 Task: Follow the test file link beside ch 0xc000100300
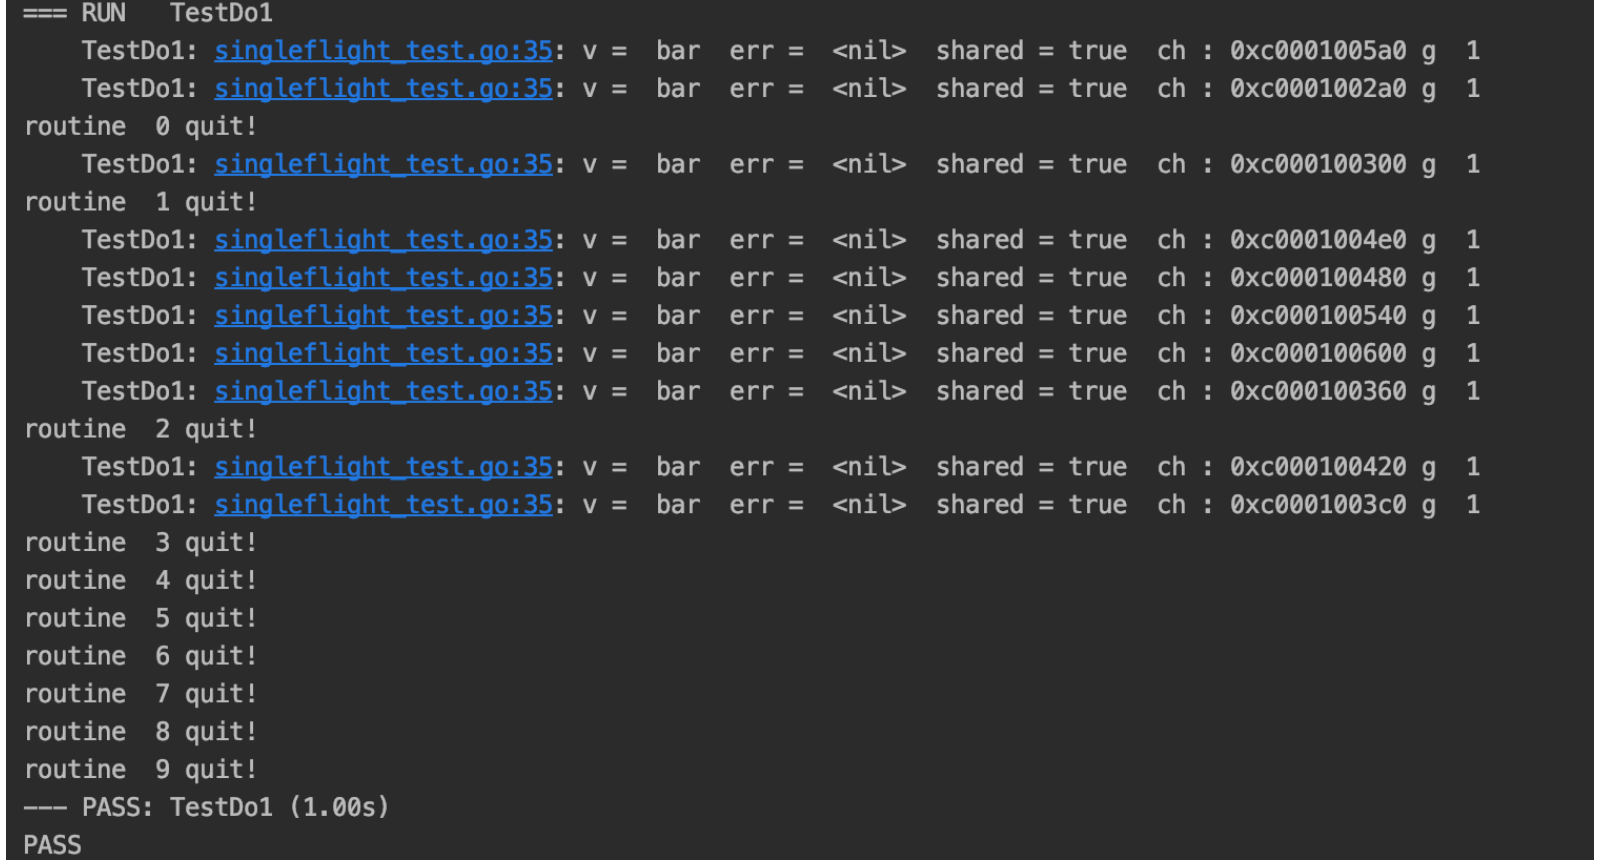tap(383, 164)
